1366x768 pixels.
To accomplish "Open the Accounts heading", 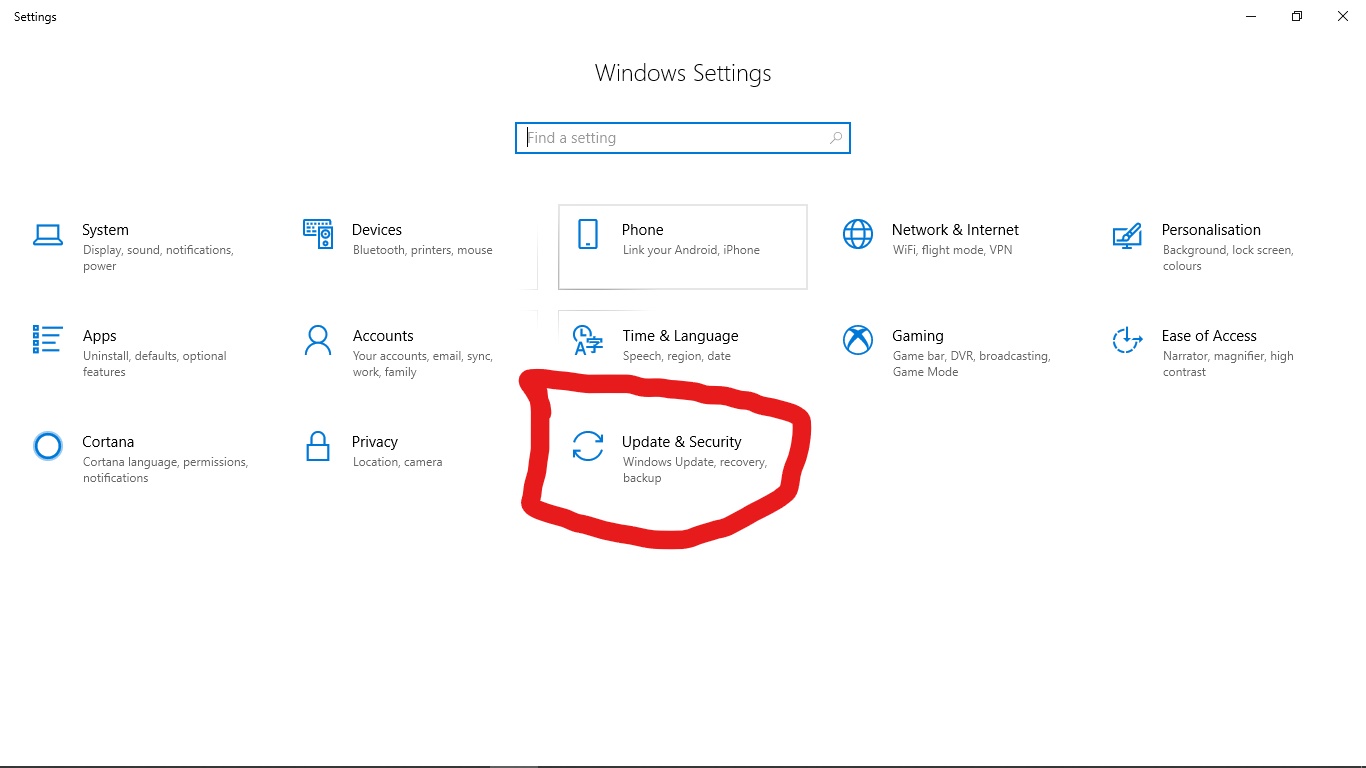I will click(x=383, y=336).
